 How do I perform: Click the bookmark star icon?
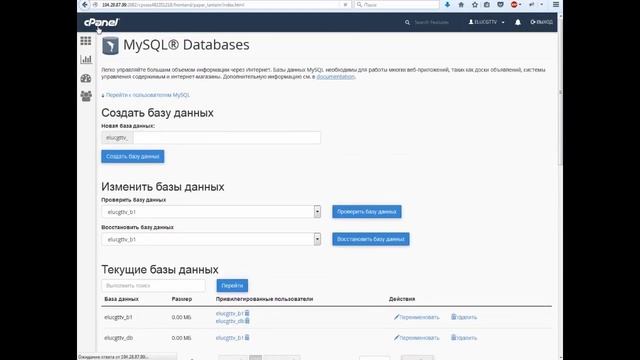[x=474, y=4]
